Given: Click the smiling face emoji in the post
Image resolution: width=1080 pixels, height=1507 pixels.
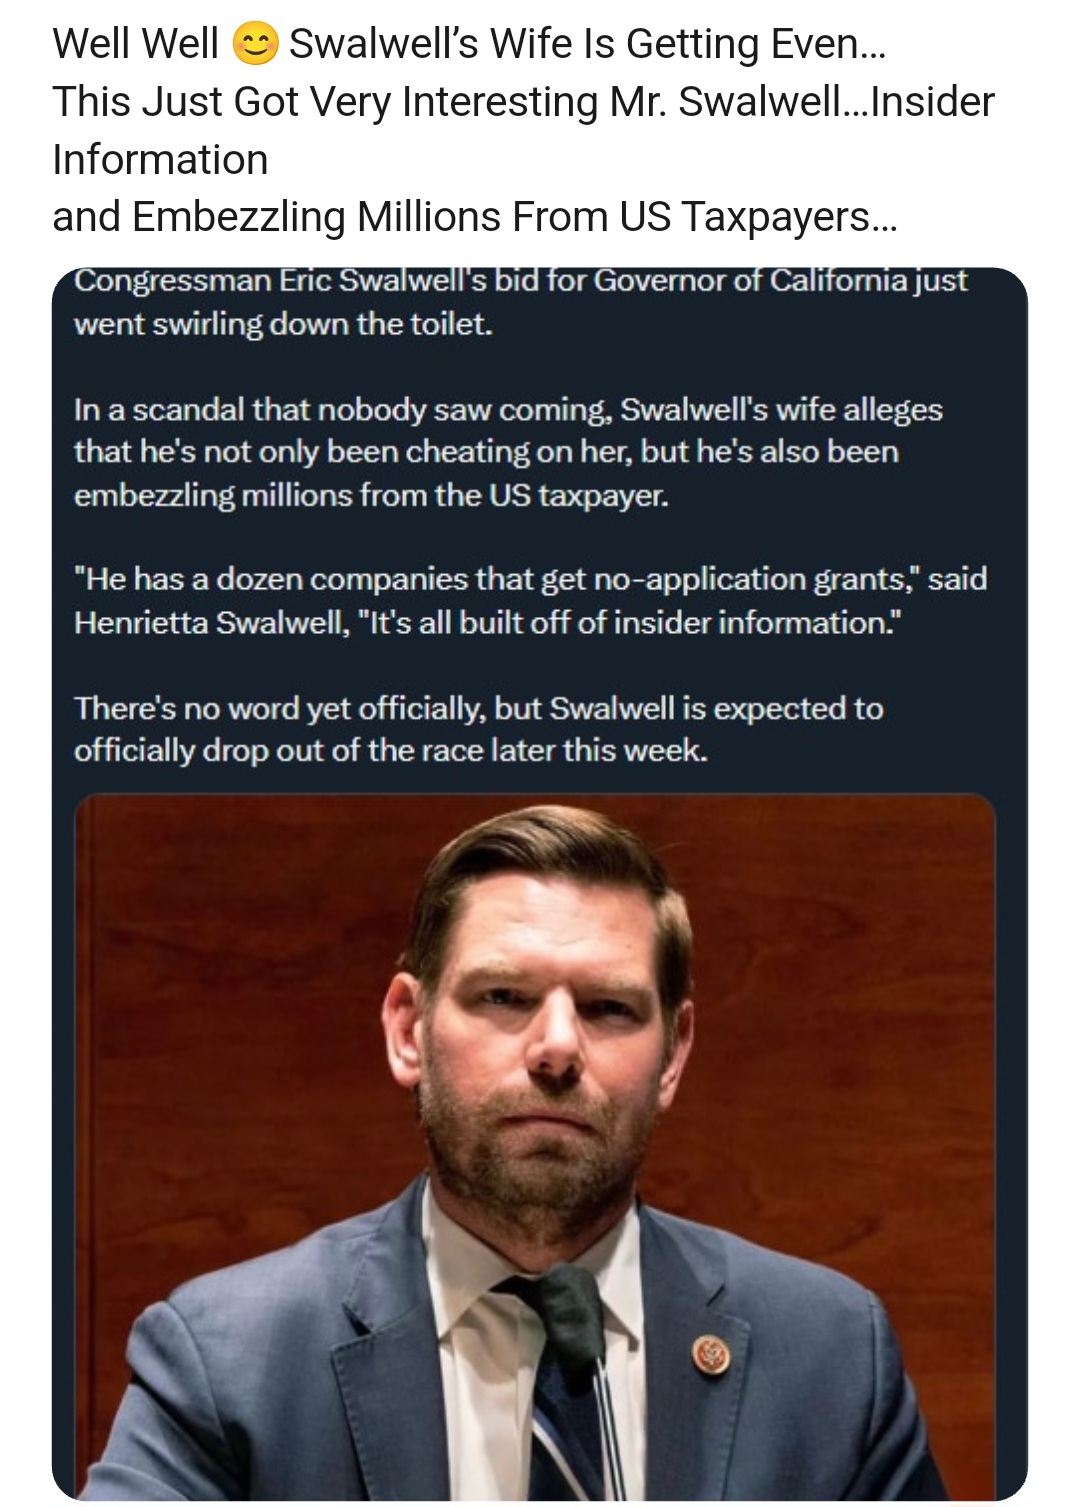Looking at the screenshot, I should point(255,45).
